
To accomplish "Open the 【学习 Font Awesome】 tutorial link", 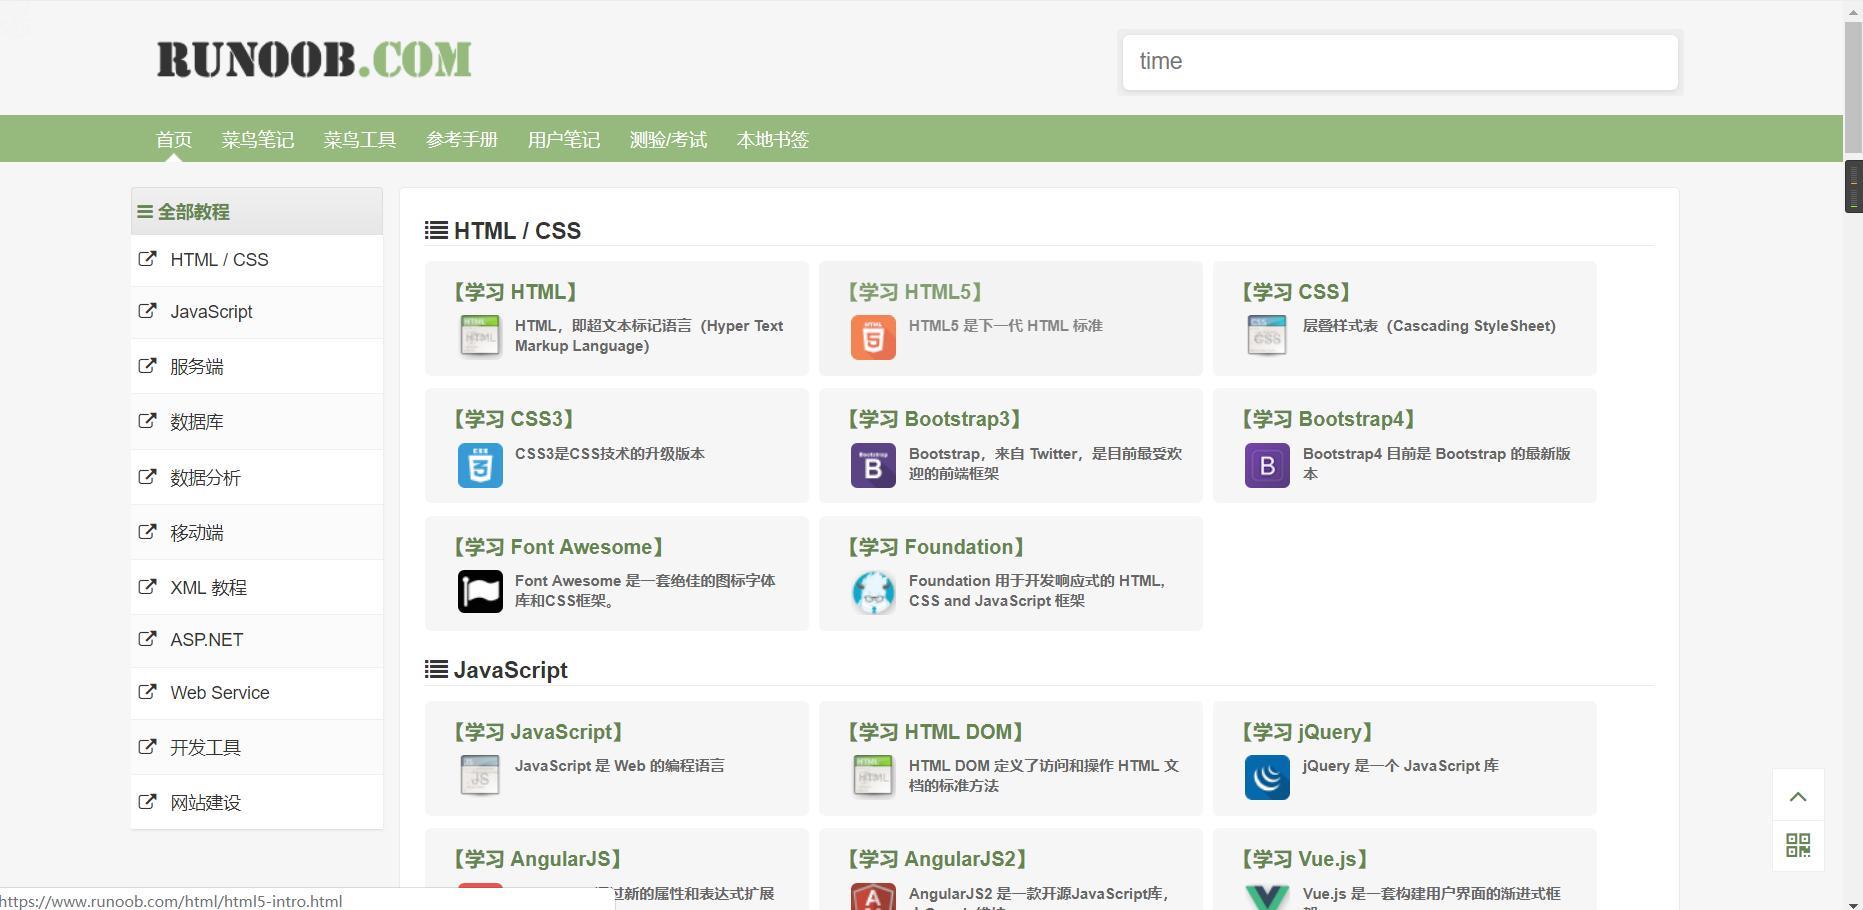I will click(558, 547).
